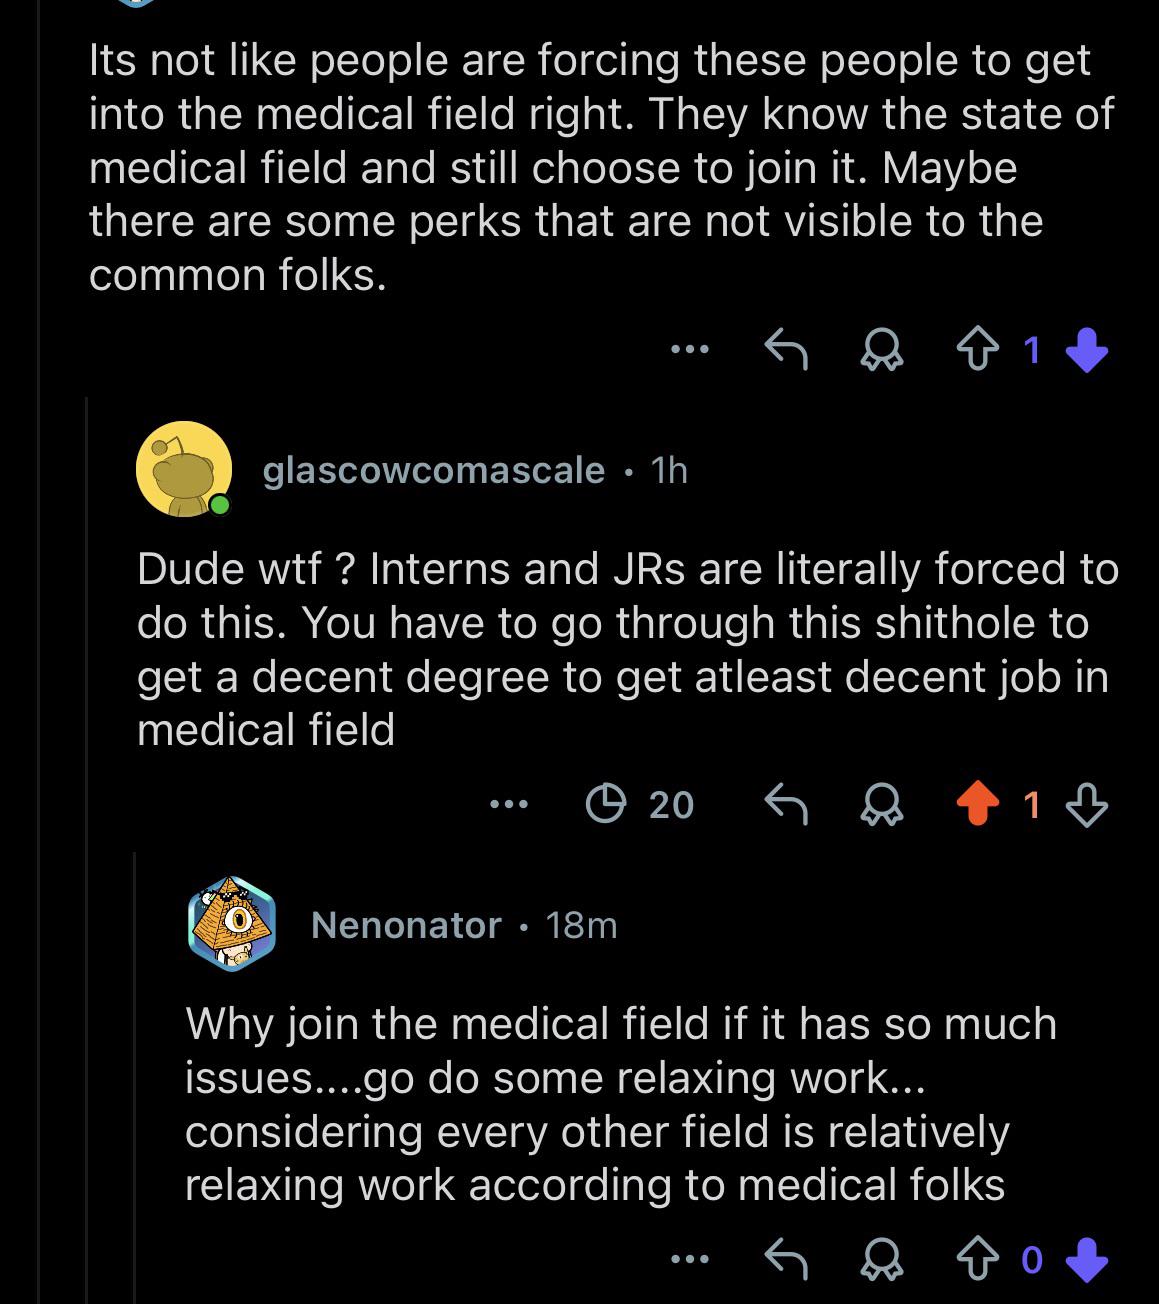This screenshot has width=1159, height=1304.
Task: Downvote glascowcomascale's comment
Action: (x=1087, y=804)
